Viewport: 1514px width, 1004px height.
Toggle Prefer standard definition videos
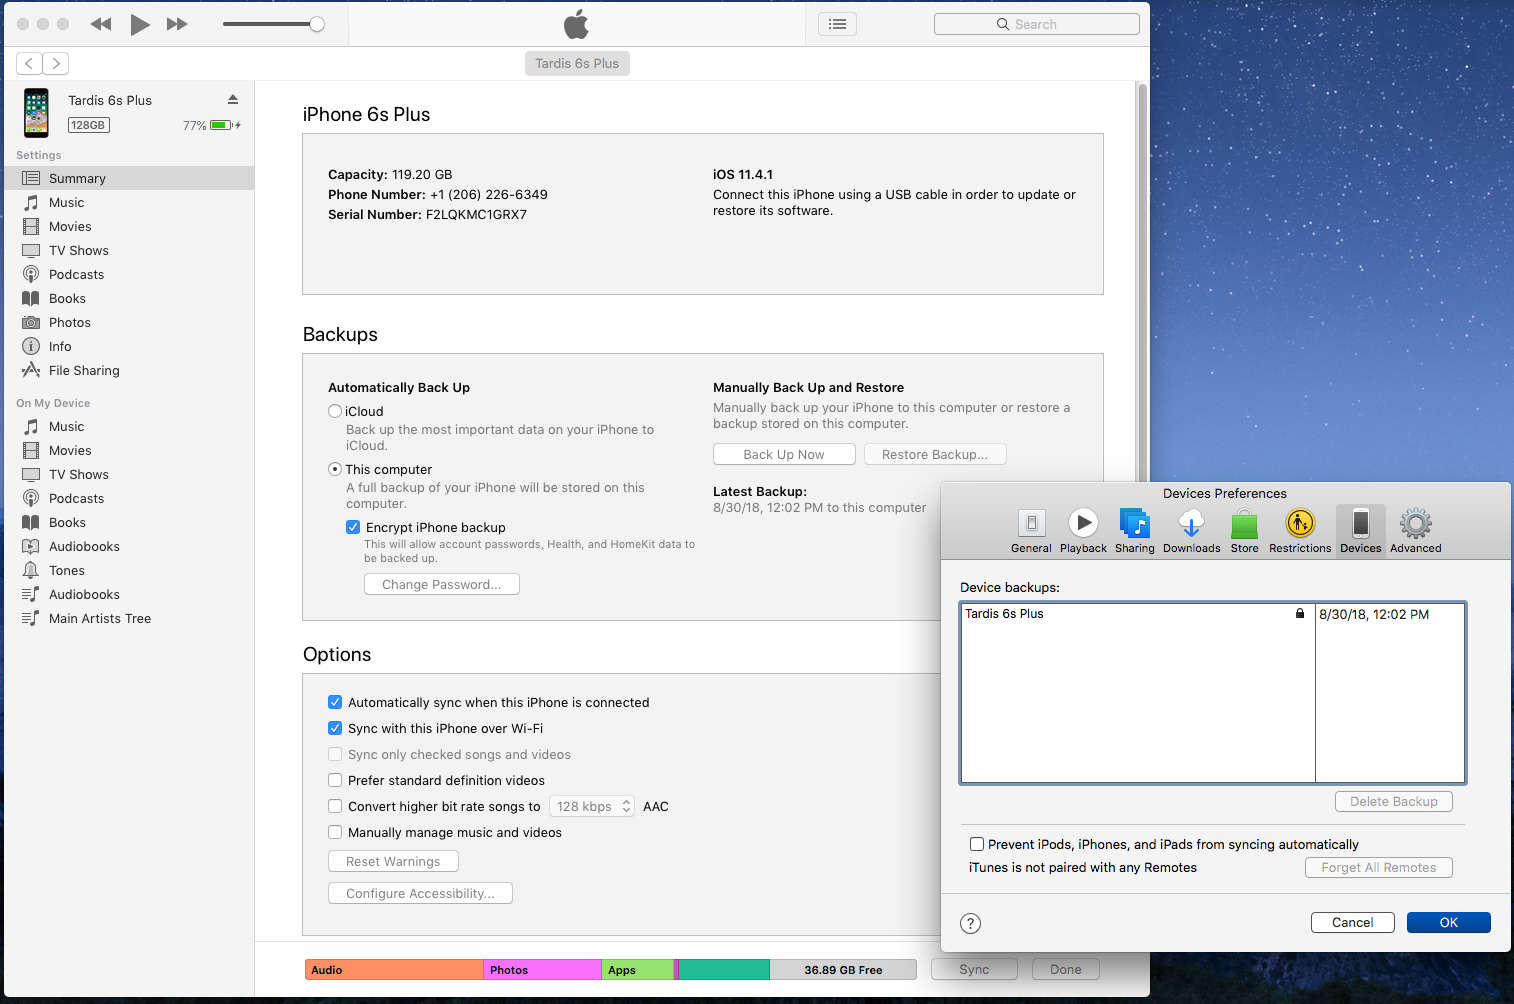click(x=335, y=780)
